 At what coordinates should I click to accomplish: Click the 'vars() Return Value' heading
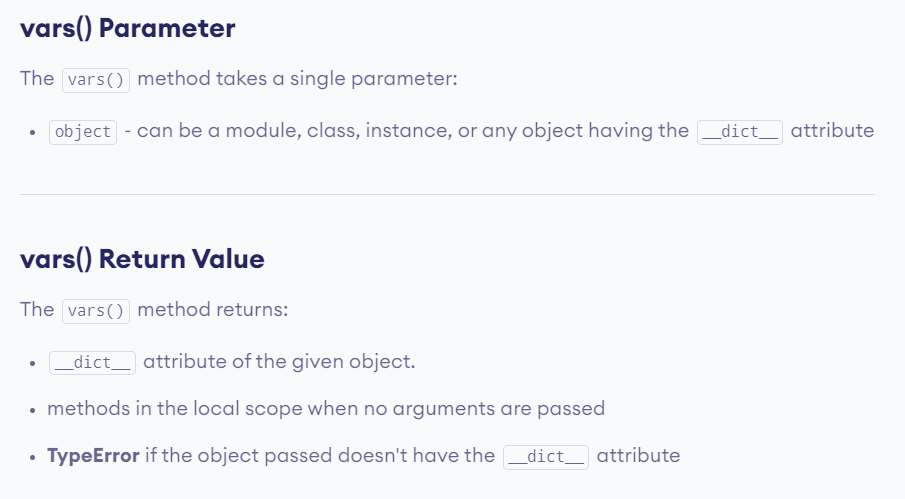[142, 259]
